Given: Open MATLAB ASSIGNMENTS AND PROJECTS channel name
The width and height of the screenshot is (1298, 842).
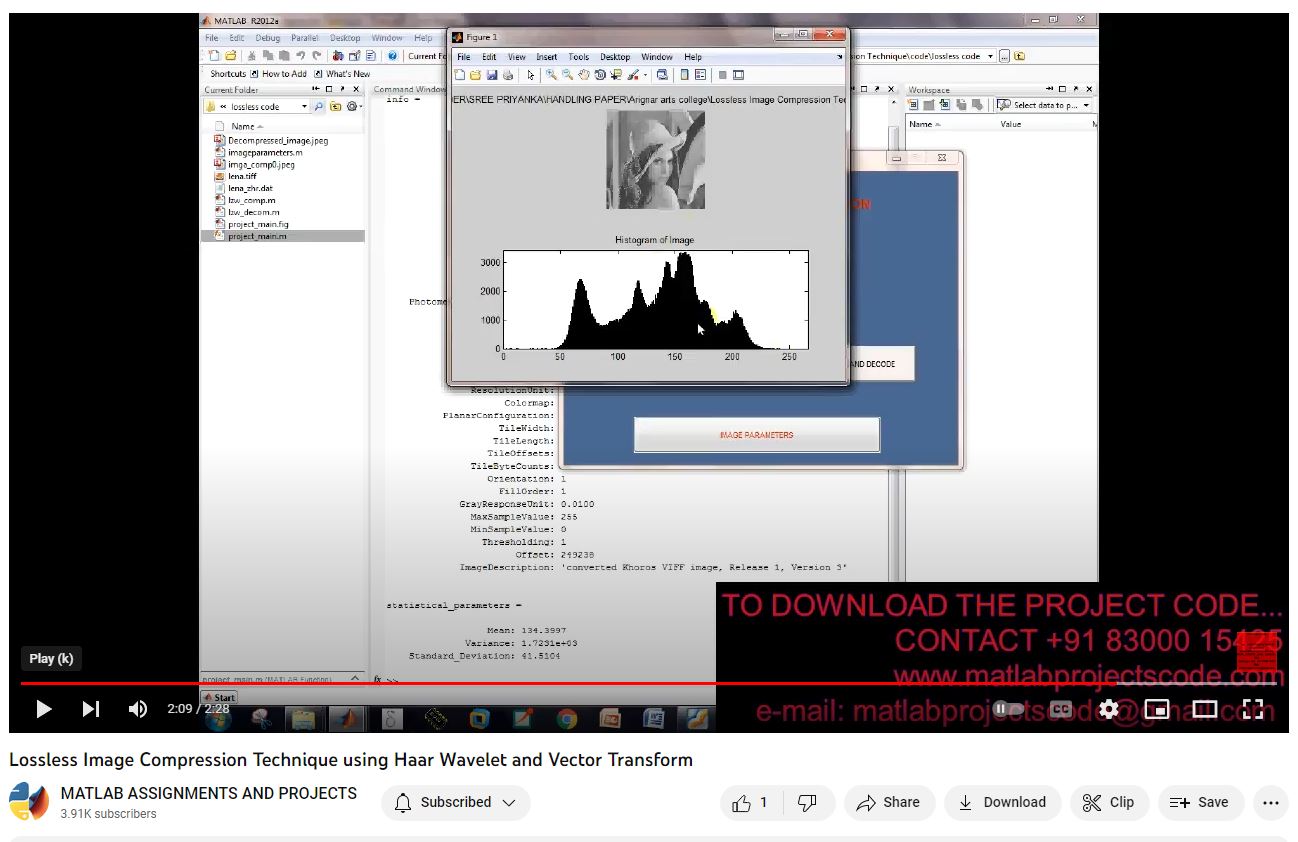Looking at the screenshot, I should [209, 793].
